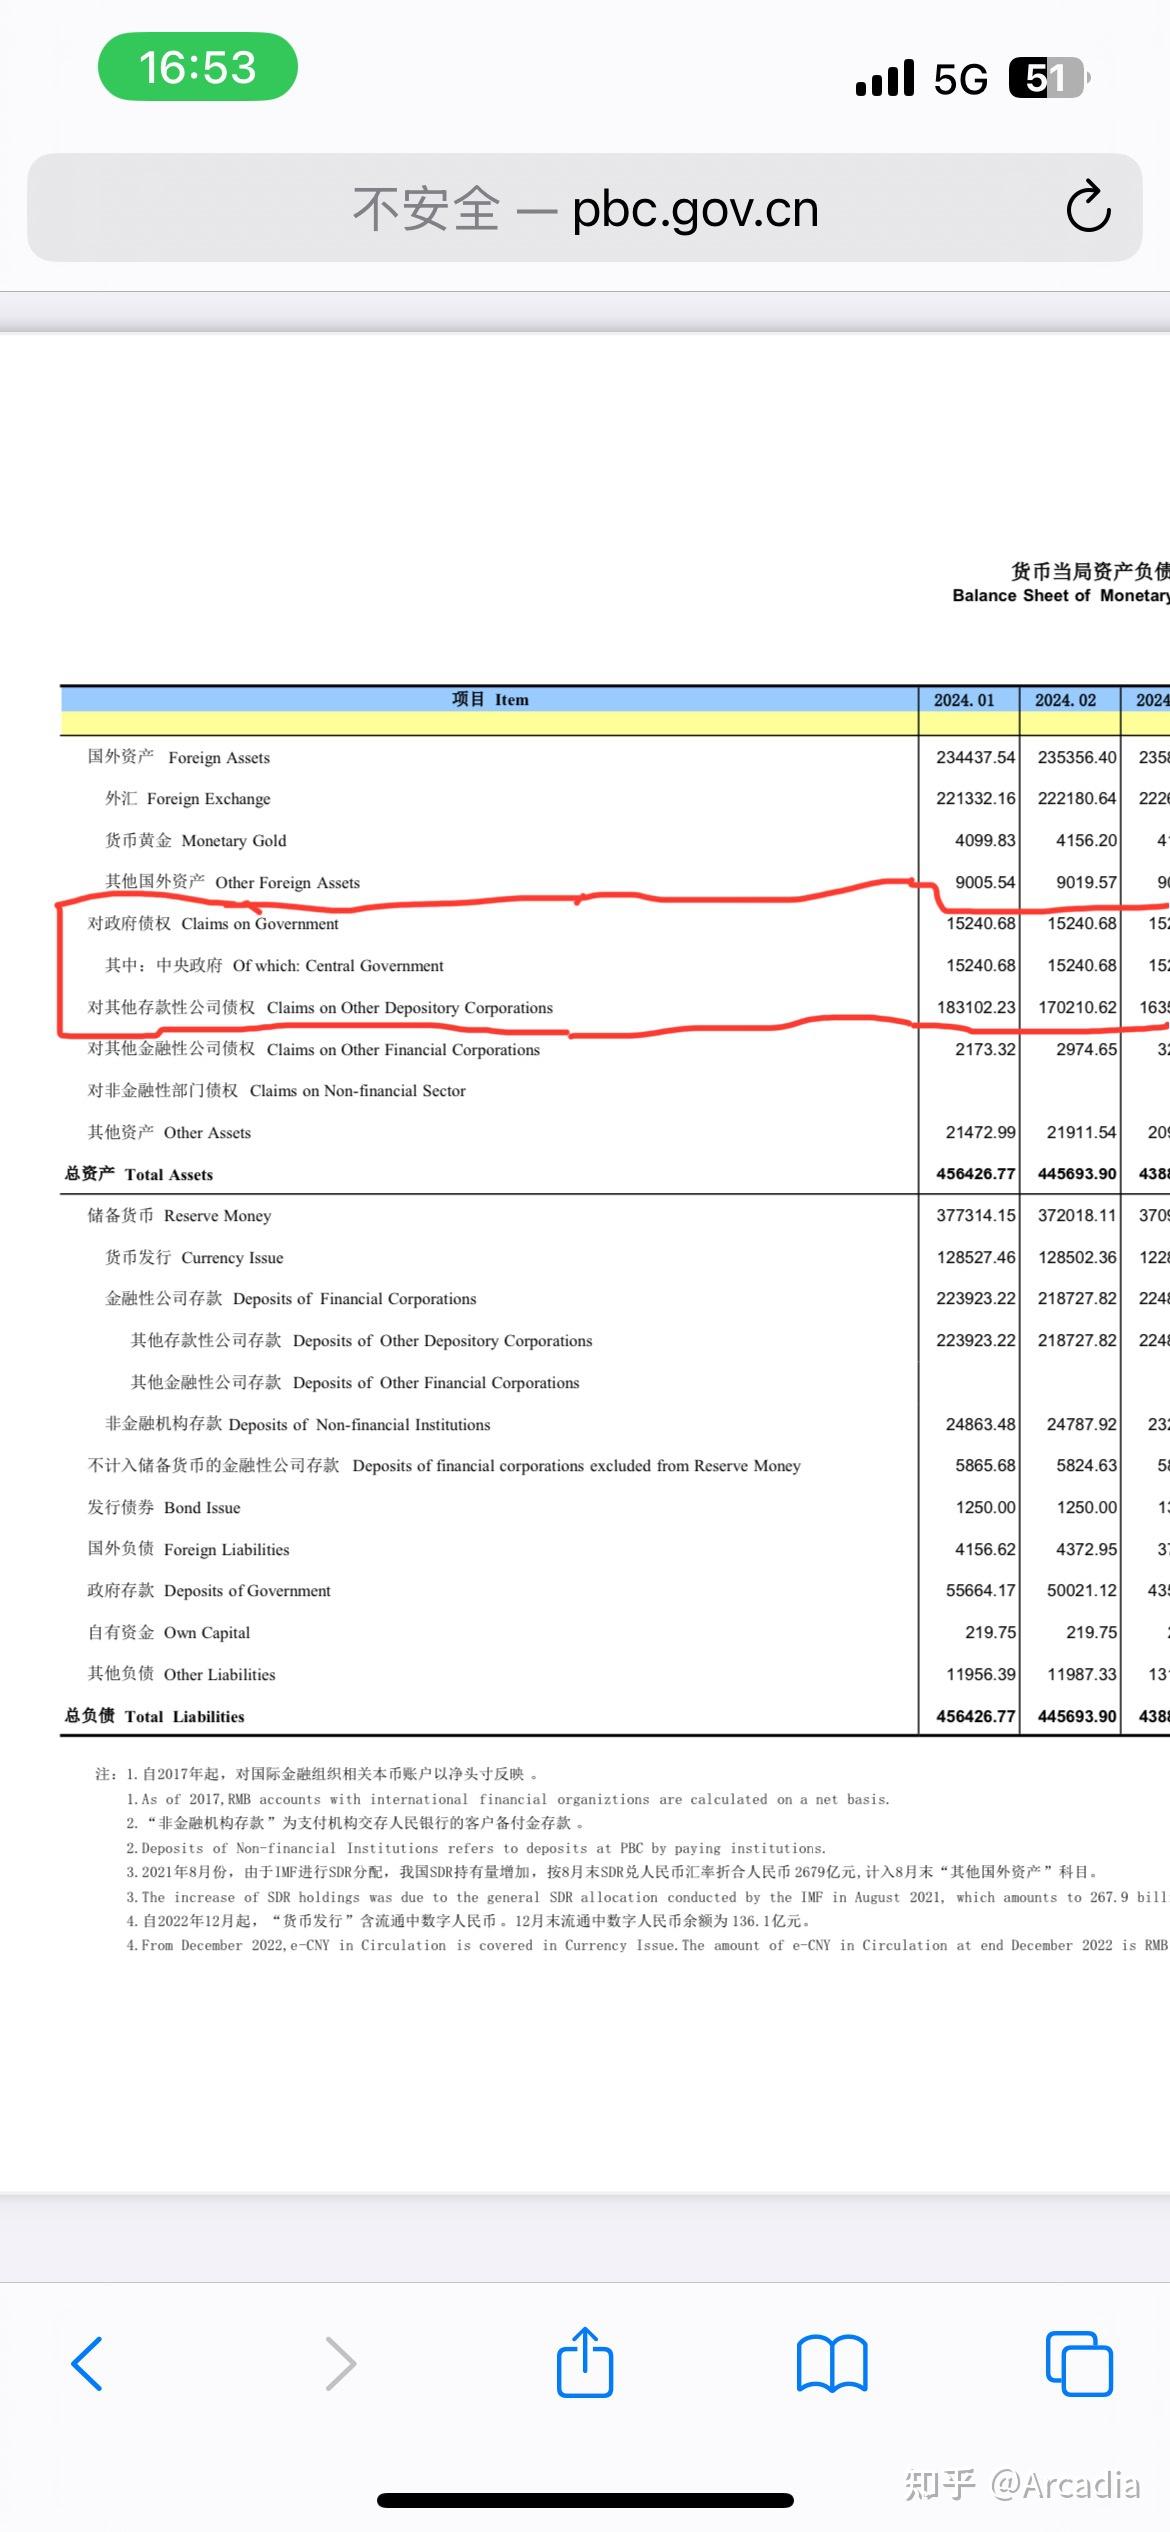Tap the Reserve Money row label

click(179, 1216)
